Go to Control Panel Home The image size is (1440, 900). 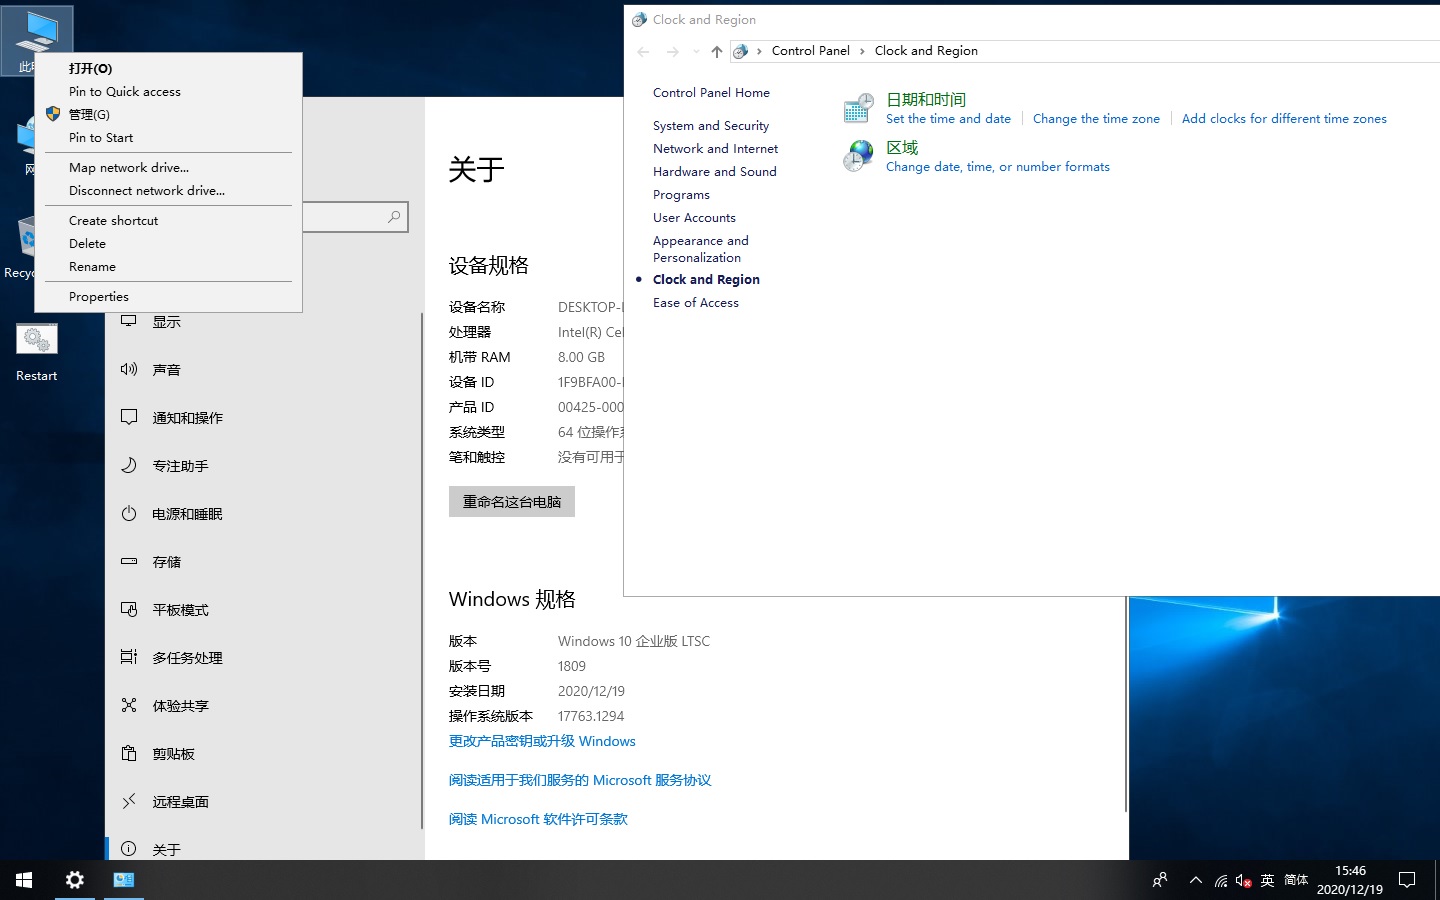coord(711,92)
